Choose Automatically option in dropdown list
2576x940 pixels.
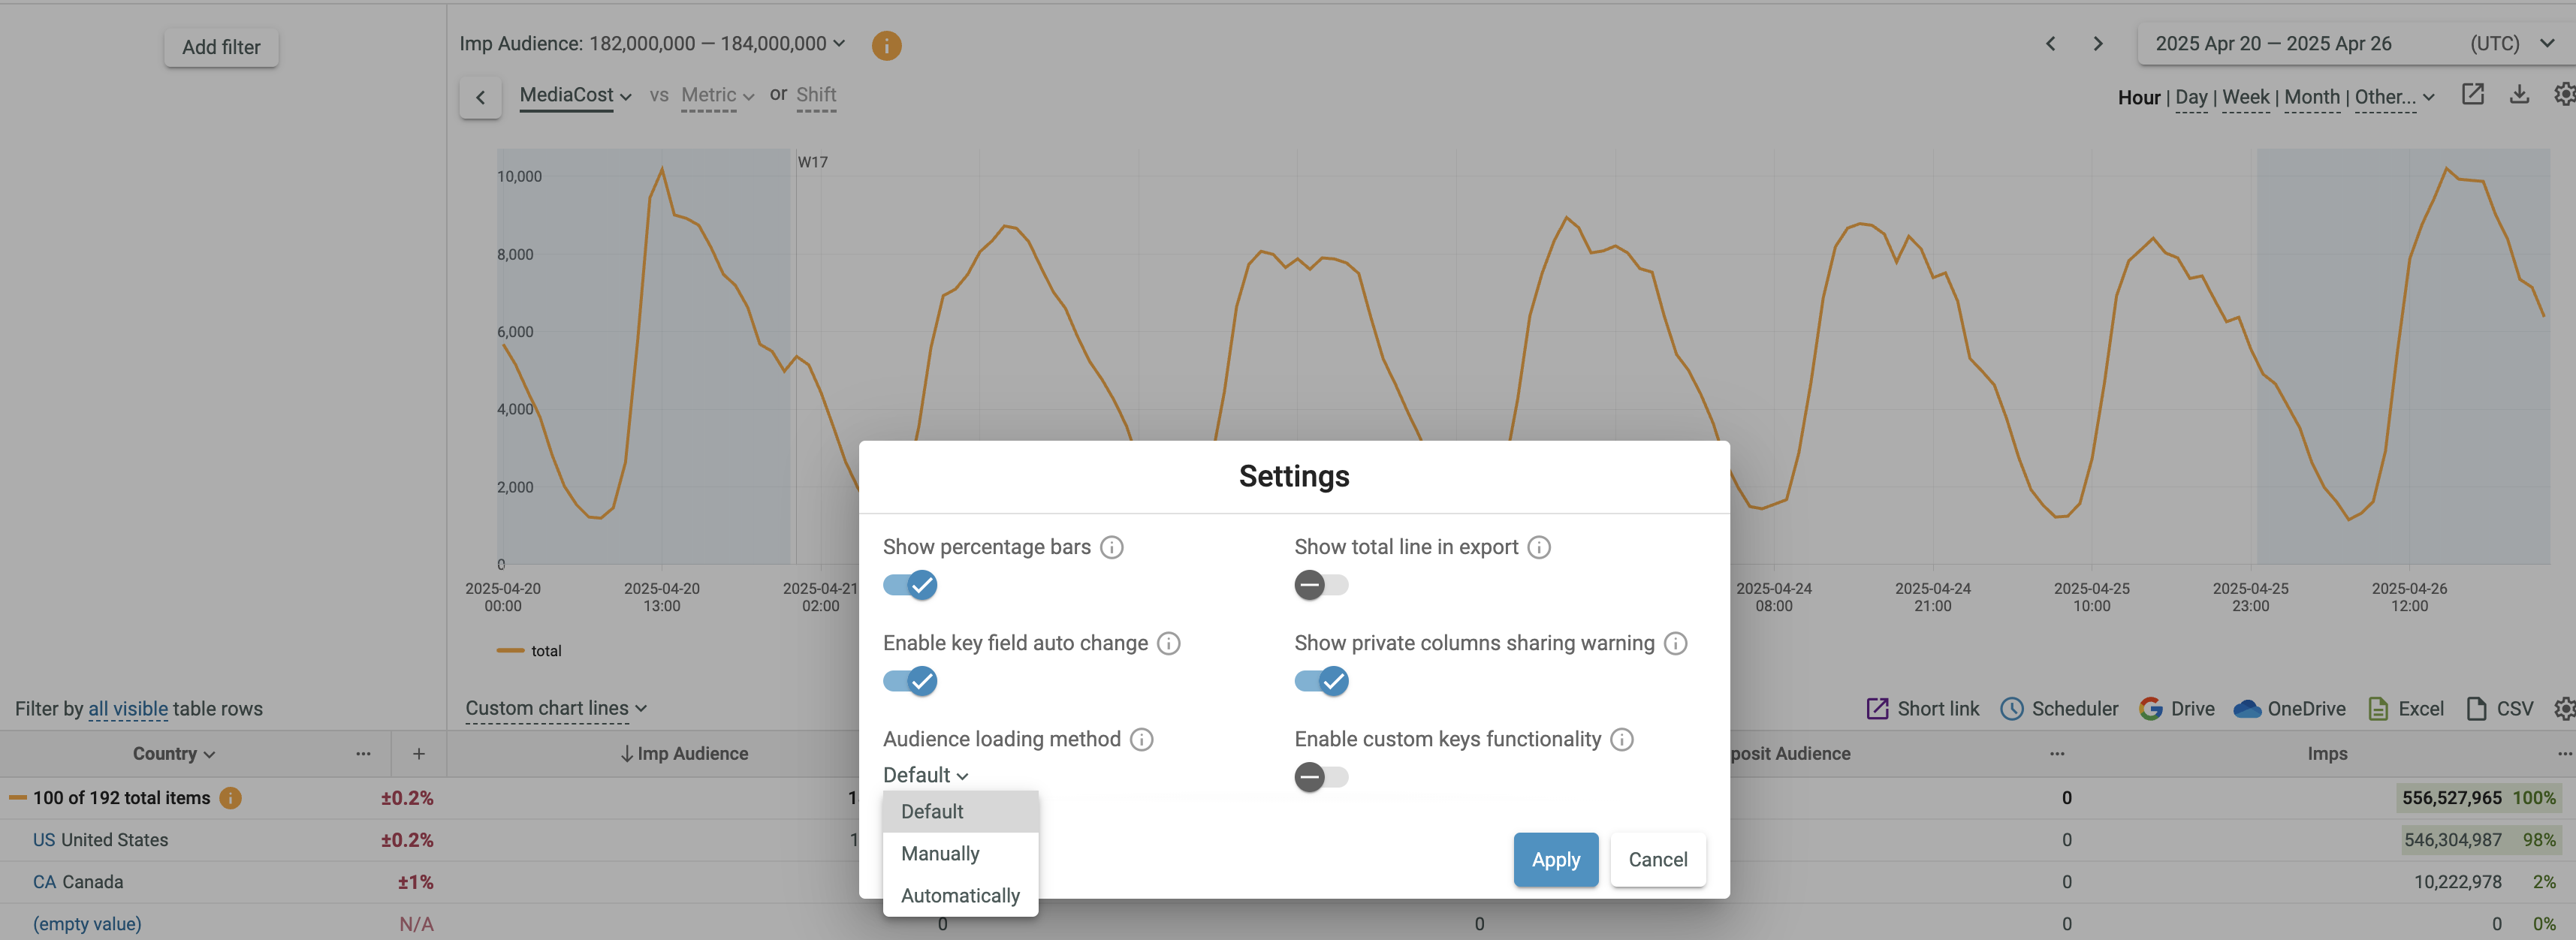960,896
